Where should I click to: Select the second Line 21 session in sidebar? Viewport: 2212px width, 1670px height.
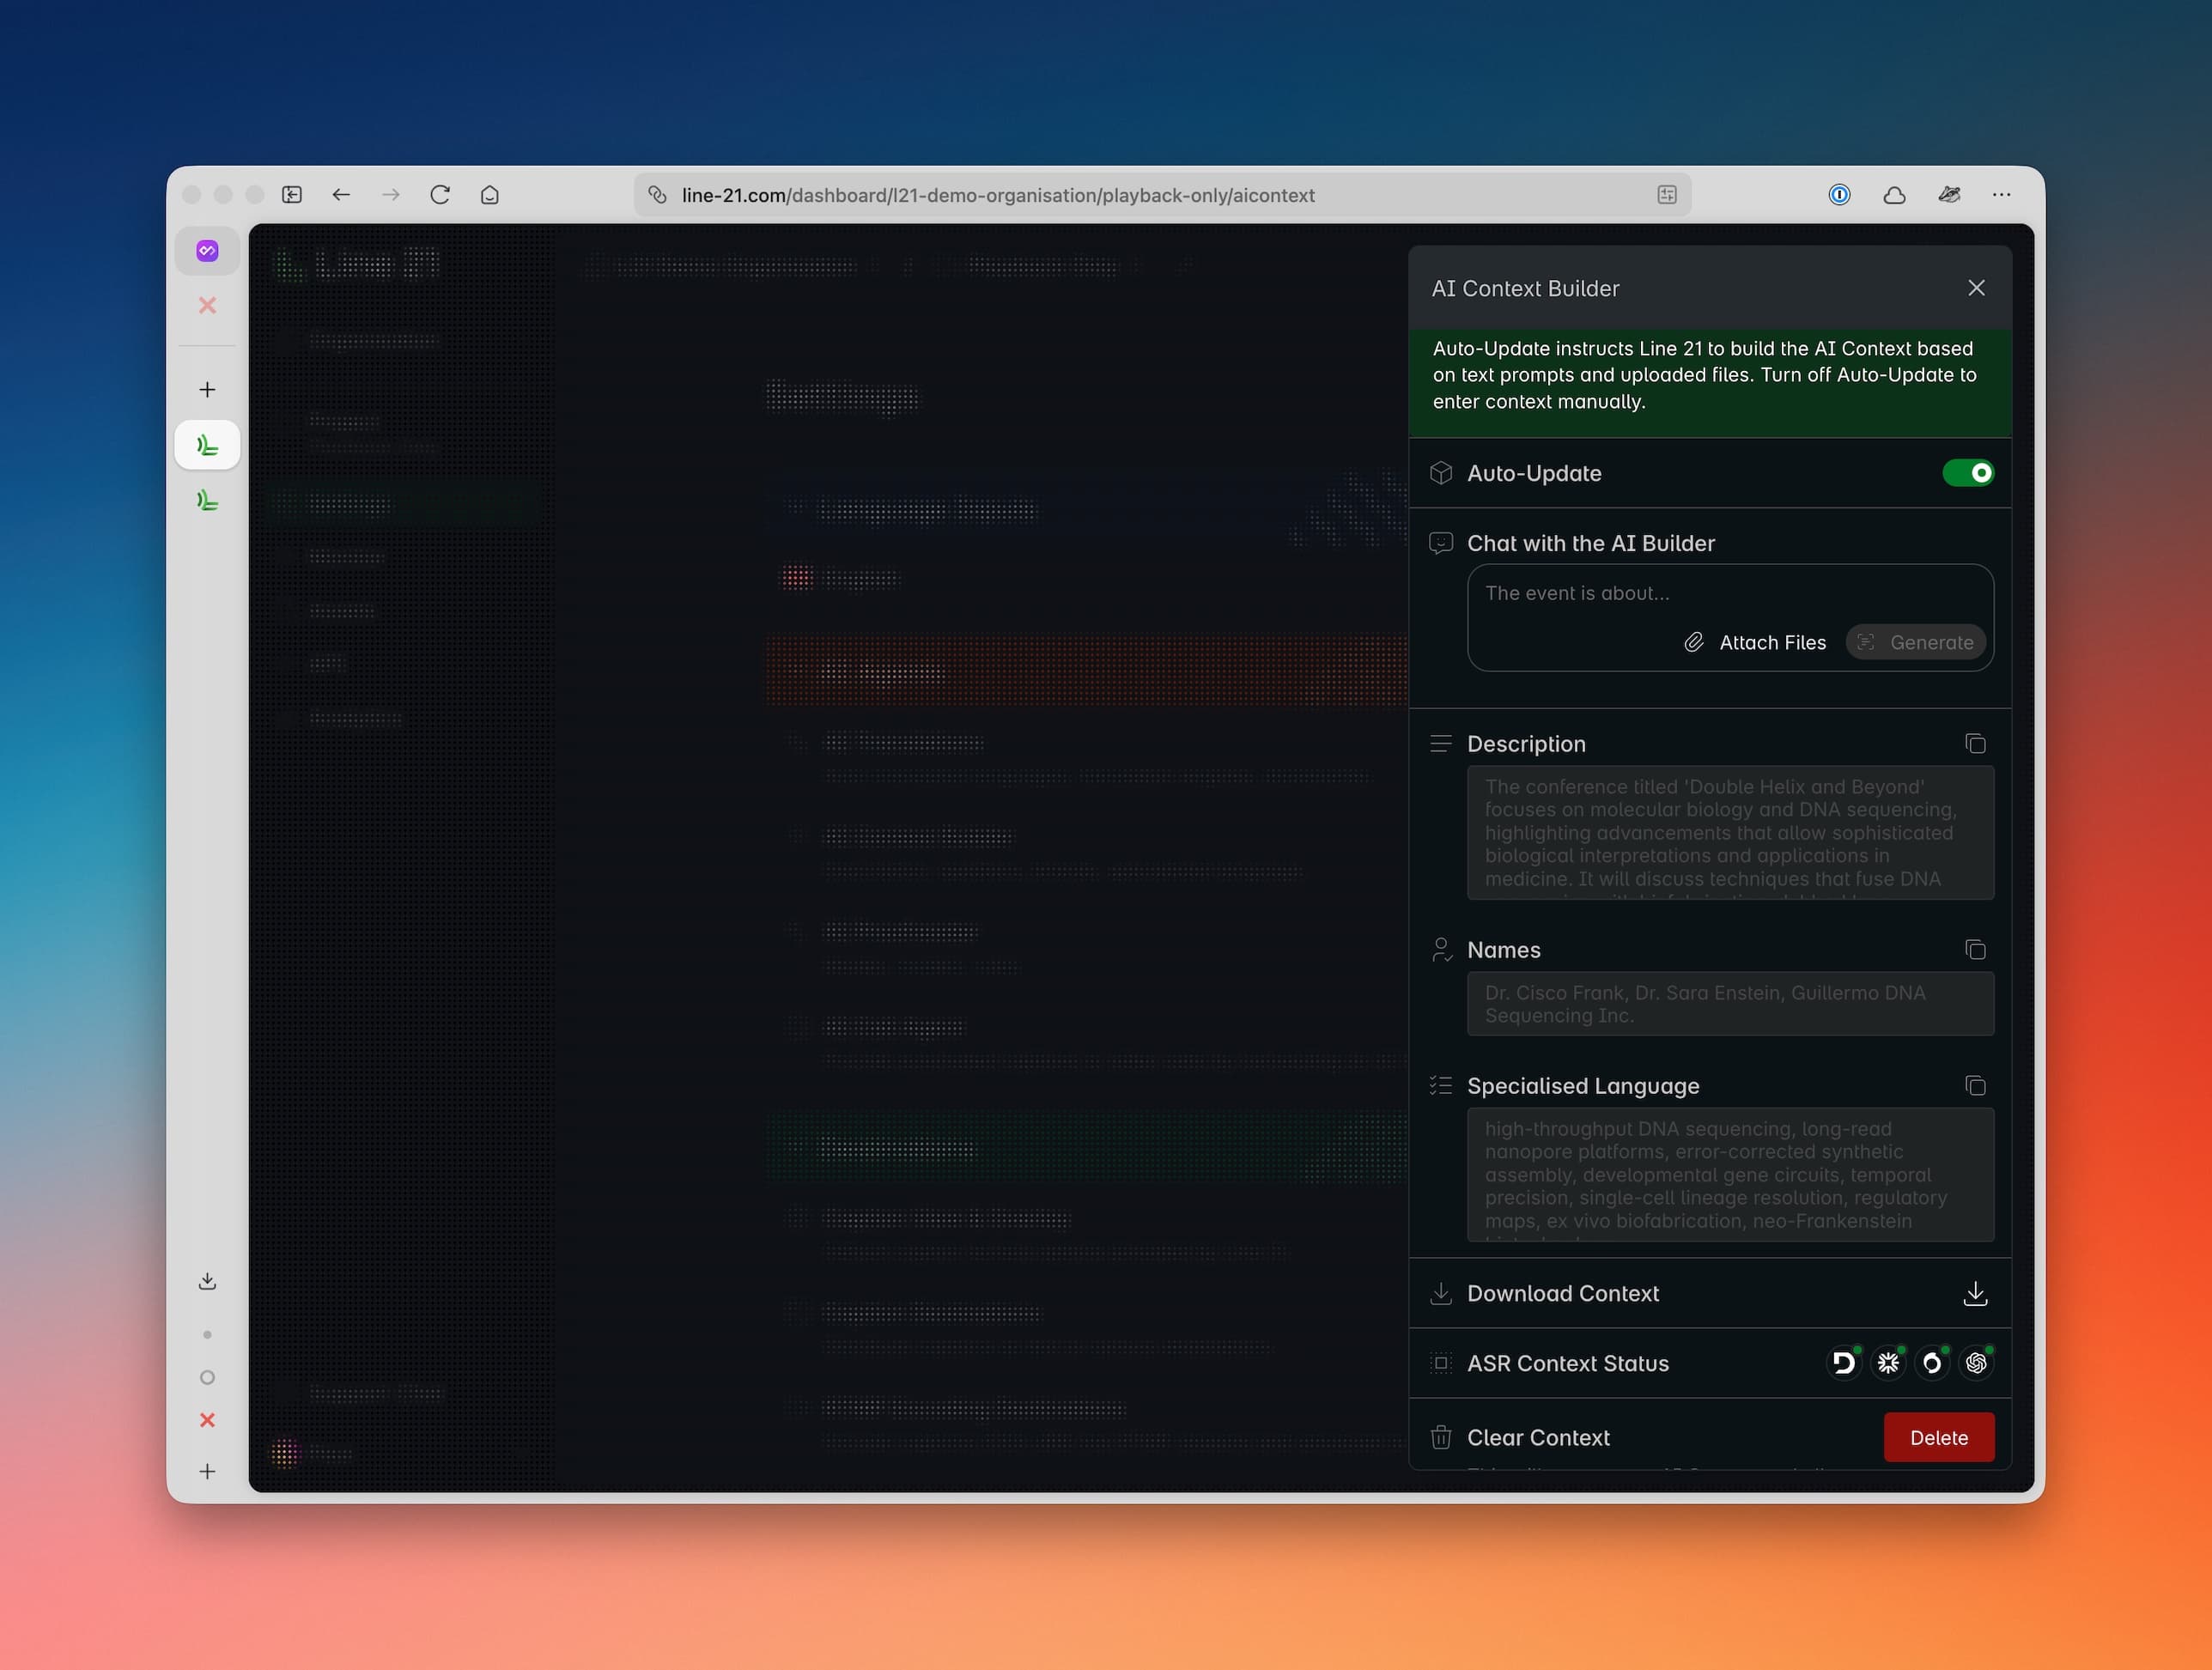point(207,500)
